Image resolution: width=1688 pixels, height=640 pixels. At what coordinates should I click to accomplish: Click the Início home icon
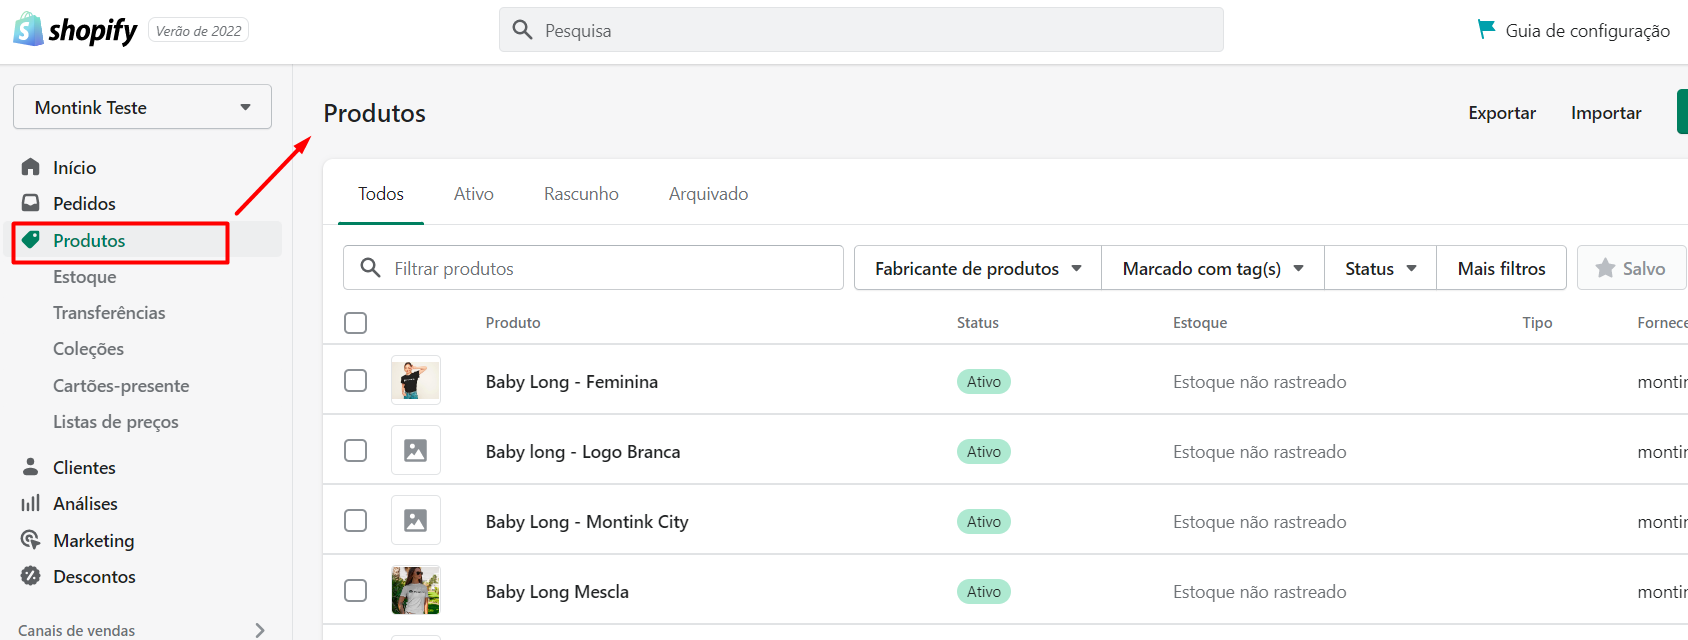(x=31, y=167)
